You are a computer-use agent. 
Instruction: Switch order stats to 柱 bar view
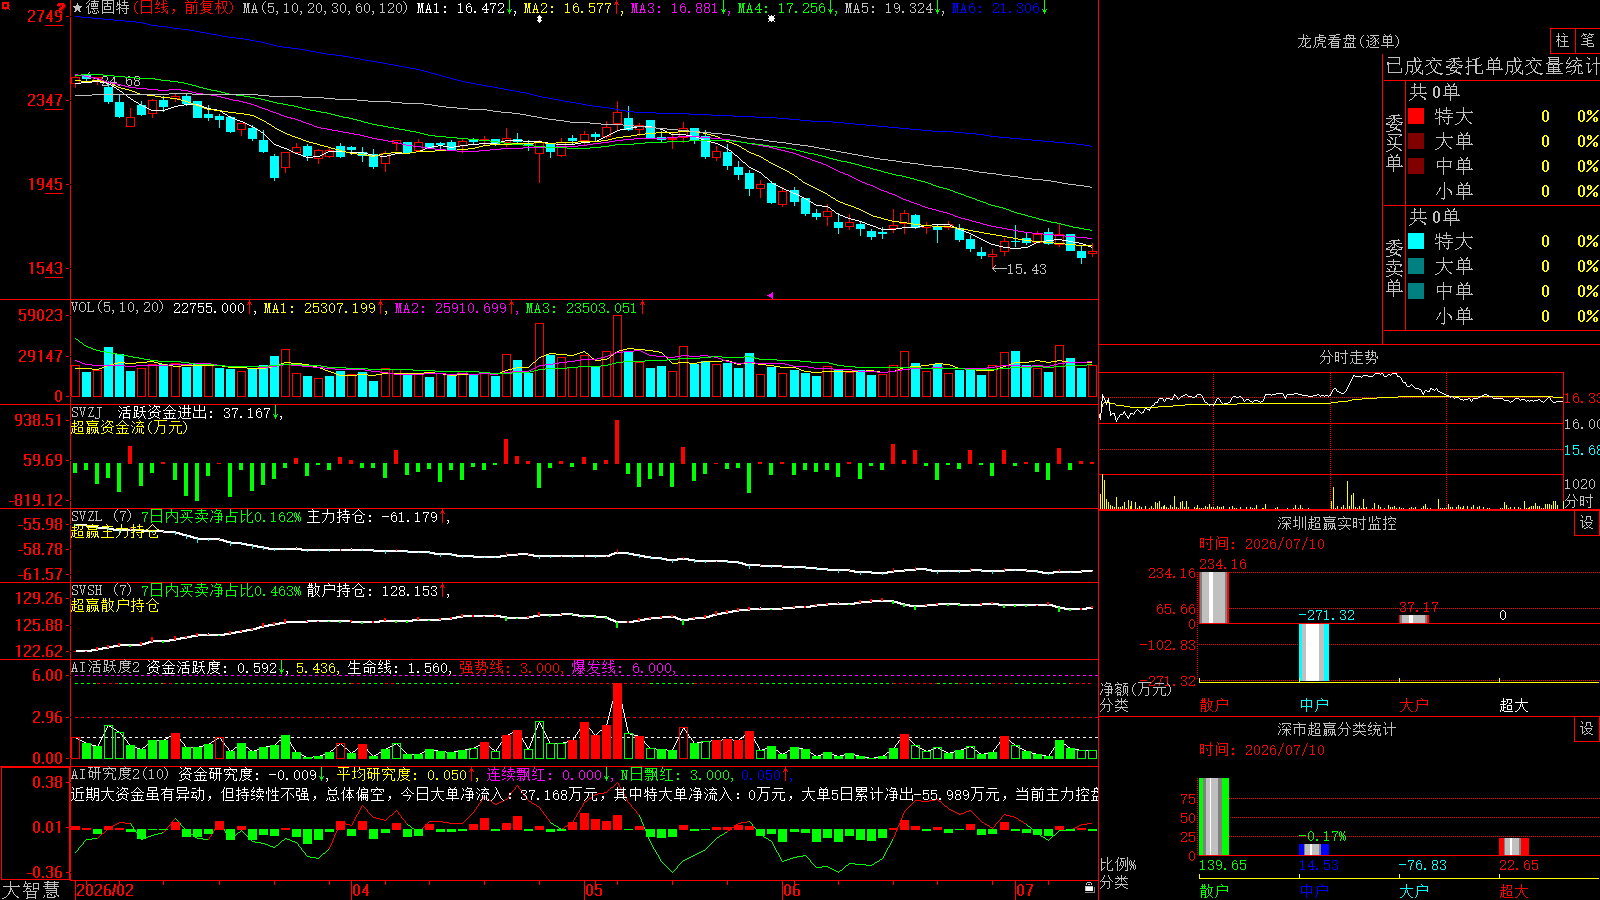point(1562,41)
